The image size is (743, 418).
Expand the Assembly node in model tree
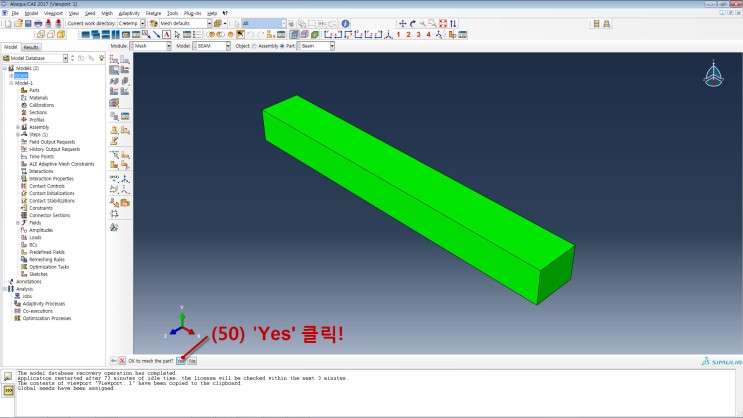point(18,127)
